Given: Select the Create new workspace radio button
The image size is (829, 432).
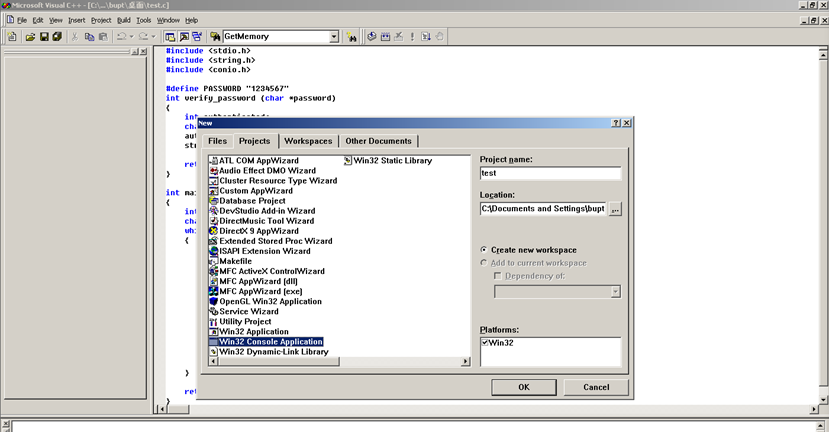Looking at the screenshot, I should coord(484,250).
